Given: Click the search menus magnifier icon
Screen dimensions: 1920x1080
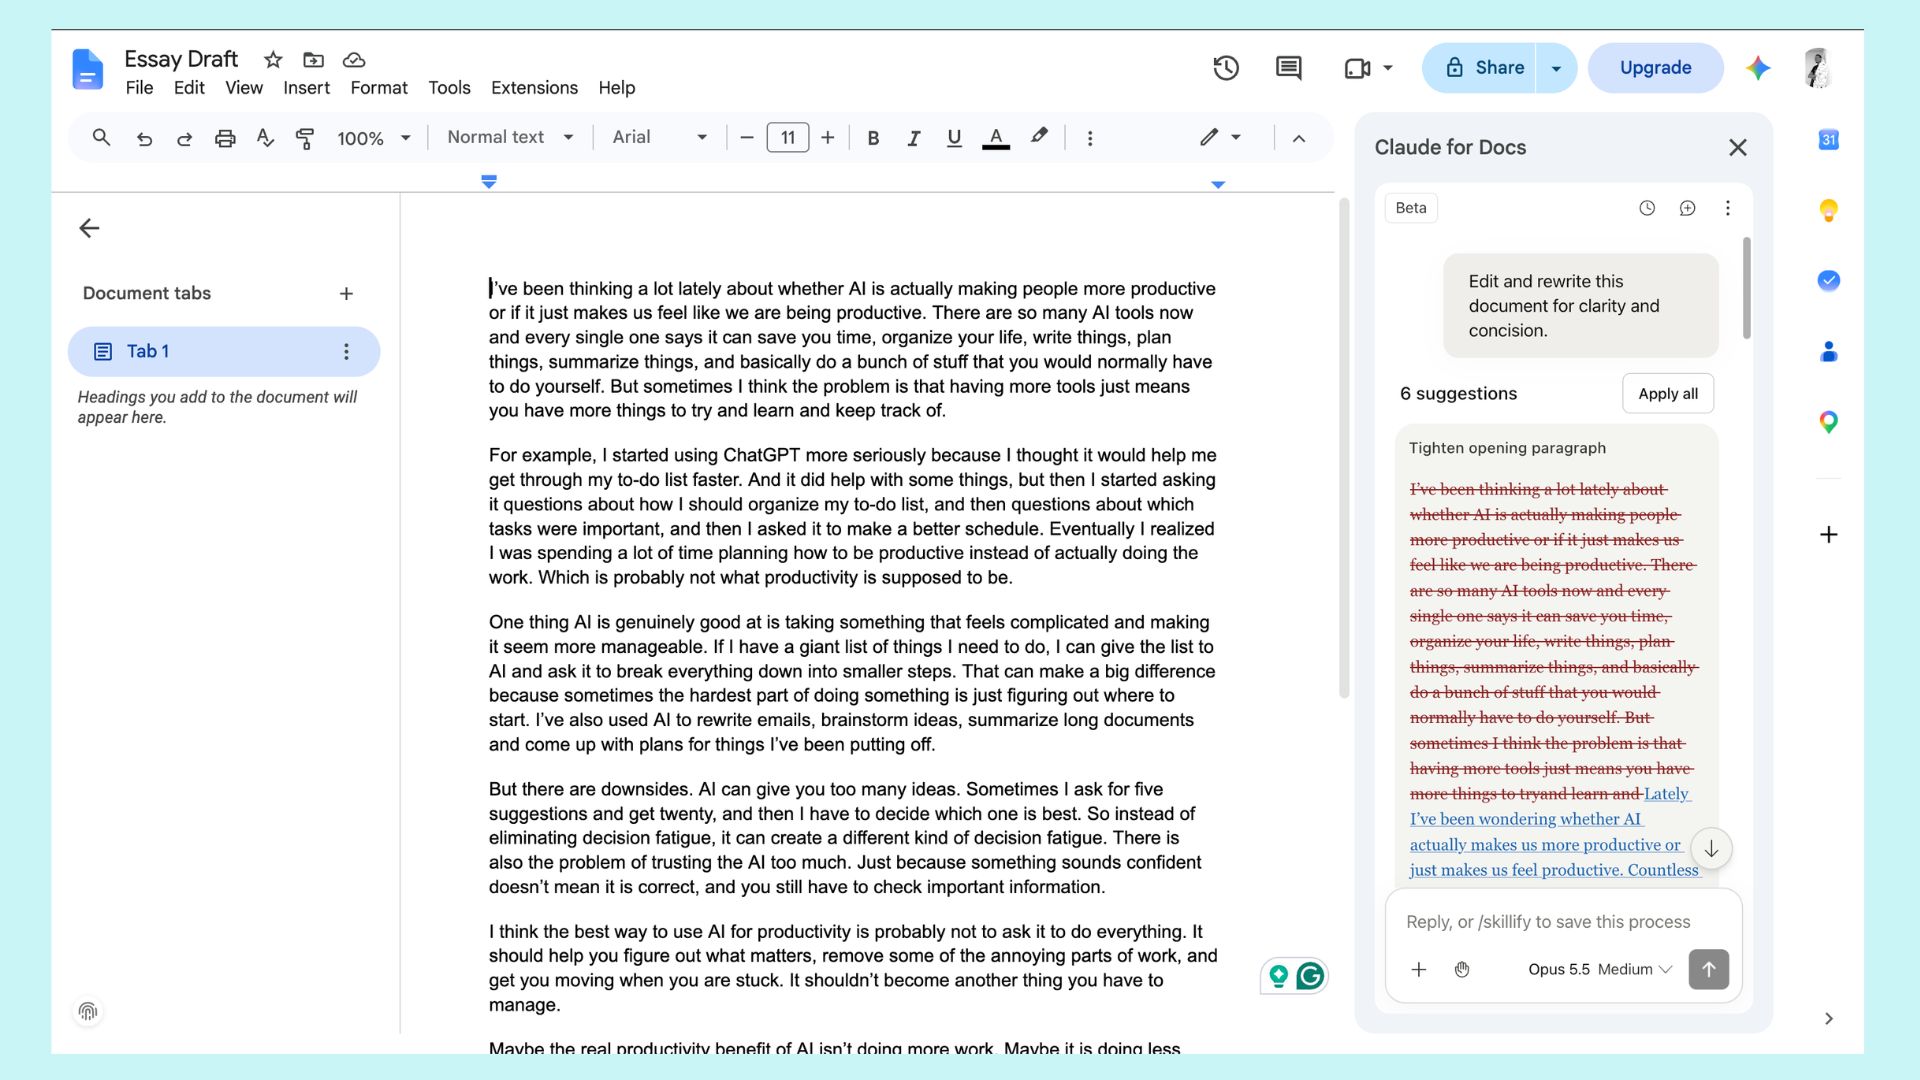Looking at the screenshot, I should pyautogui.click(x=101, y=138).
